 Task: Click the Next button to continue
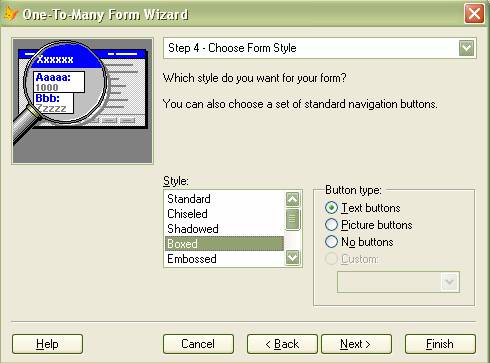coord(356,344)
